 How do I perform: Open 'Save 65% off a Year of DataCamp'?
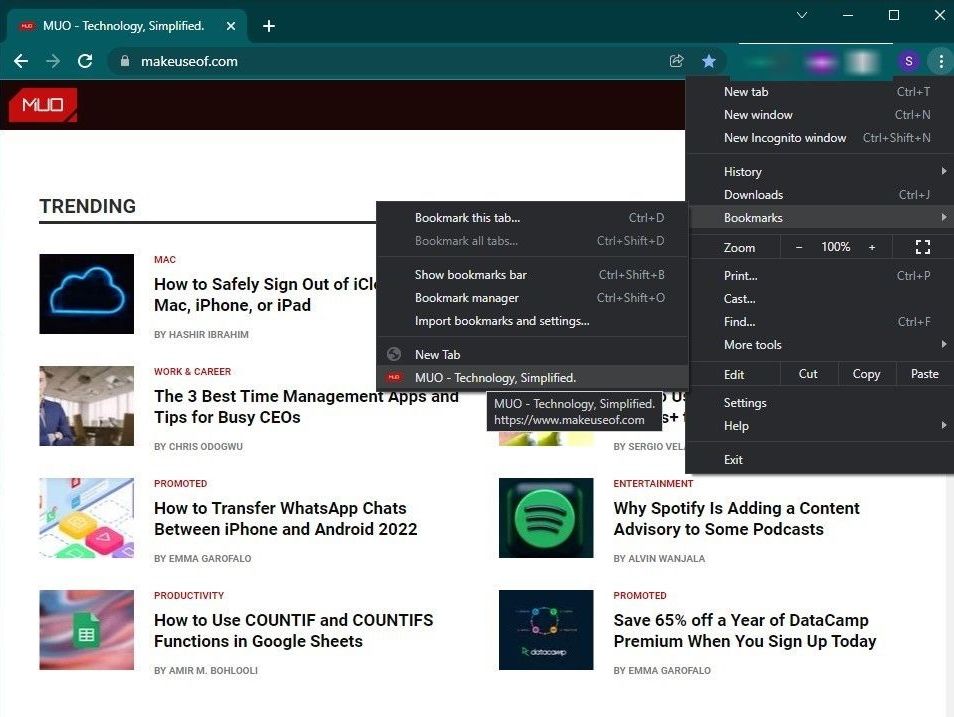tap(745, 631)
